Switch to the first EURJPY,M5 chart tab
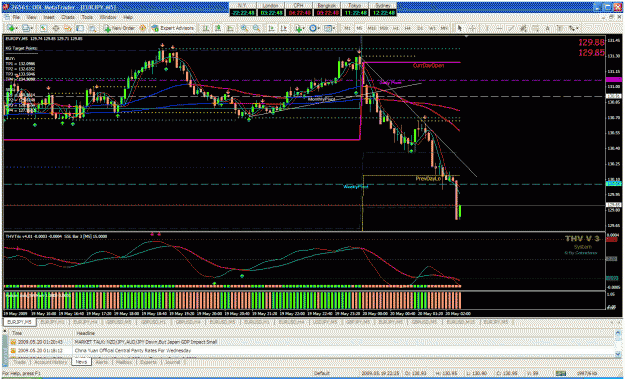The image size is (625, 379). click(19, 322)
